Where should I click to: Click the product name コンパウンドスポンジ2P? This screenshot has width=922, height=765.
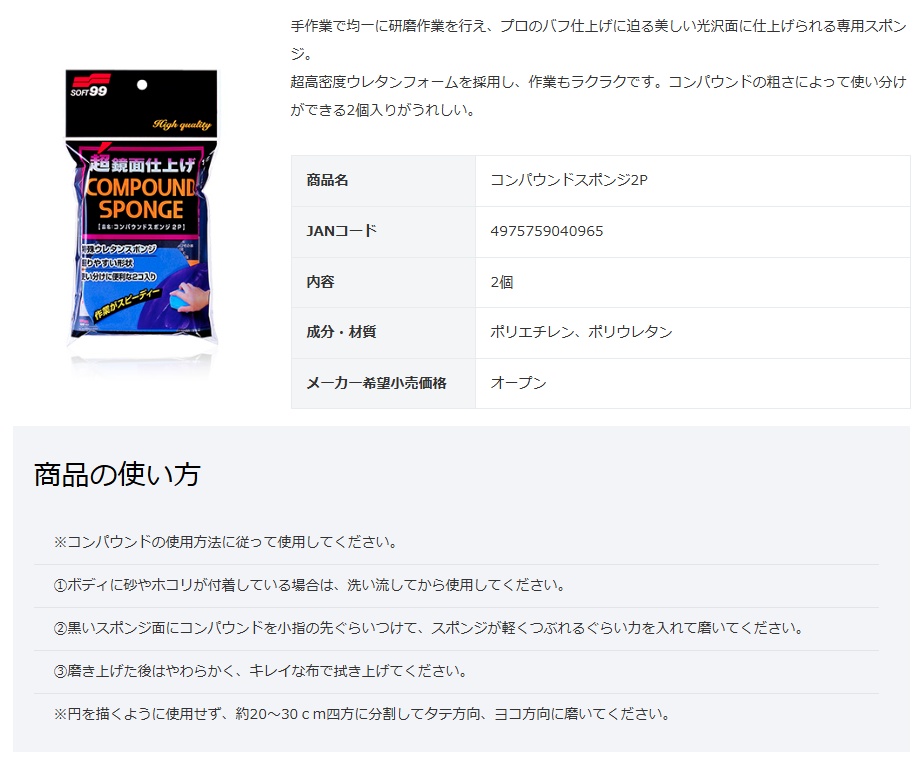(x=560, y=180)
